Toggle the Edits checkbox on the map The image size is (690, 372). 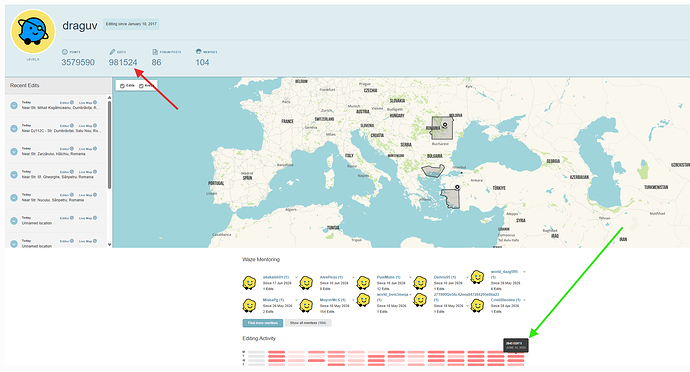tap(122, 86)
